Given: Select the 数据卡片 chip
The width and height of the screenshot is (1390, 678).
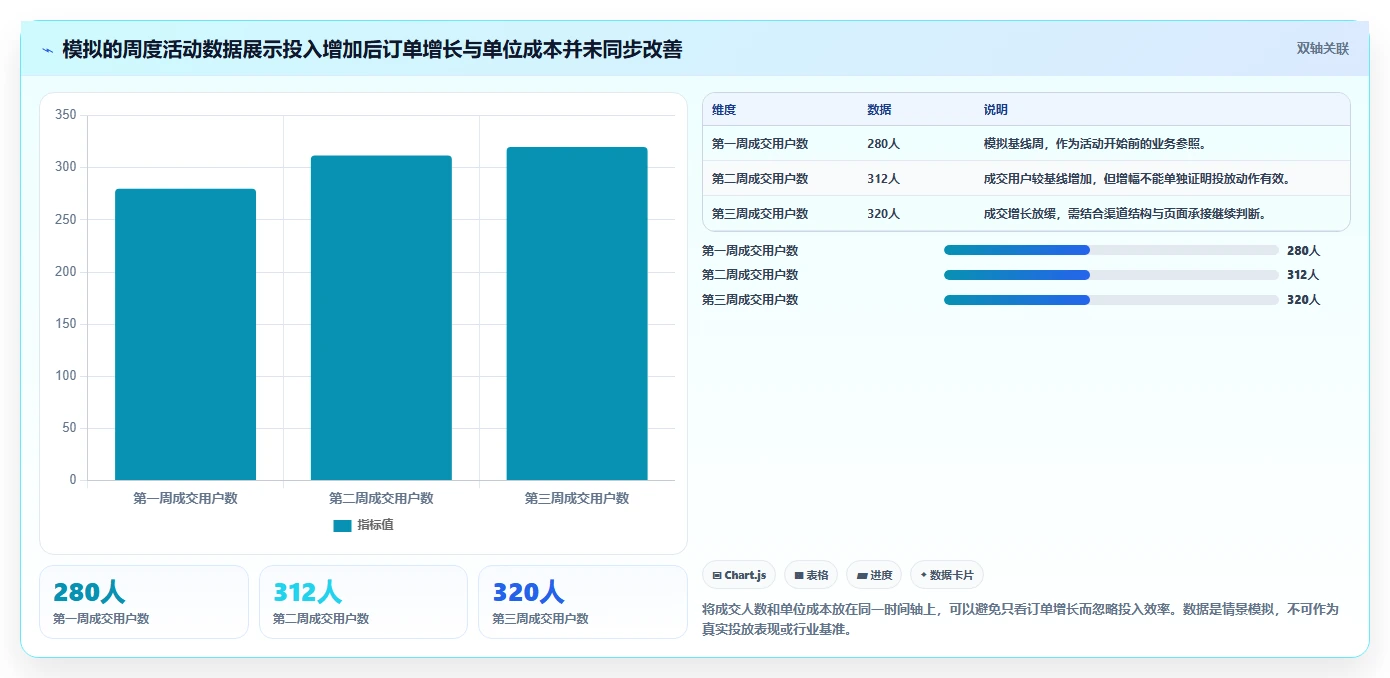Looking at the screenshot, I should point(947,575).
